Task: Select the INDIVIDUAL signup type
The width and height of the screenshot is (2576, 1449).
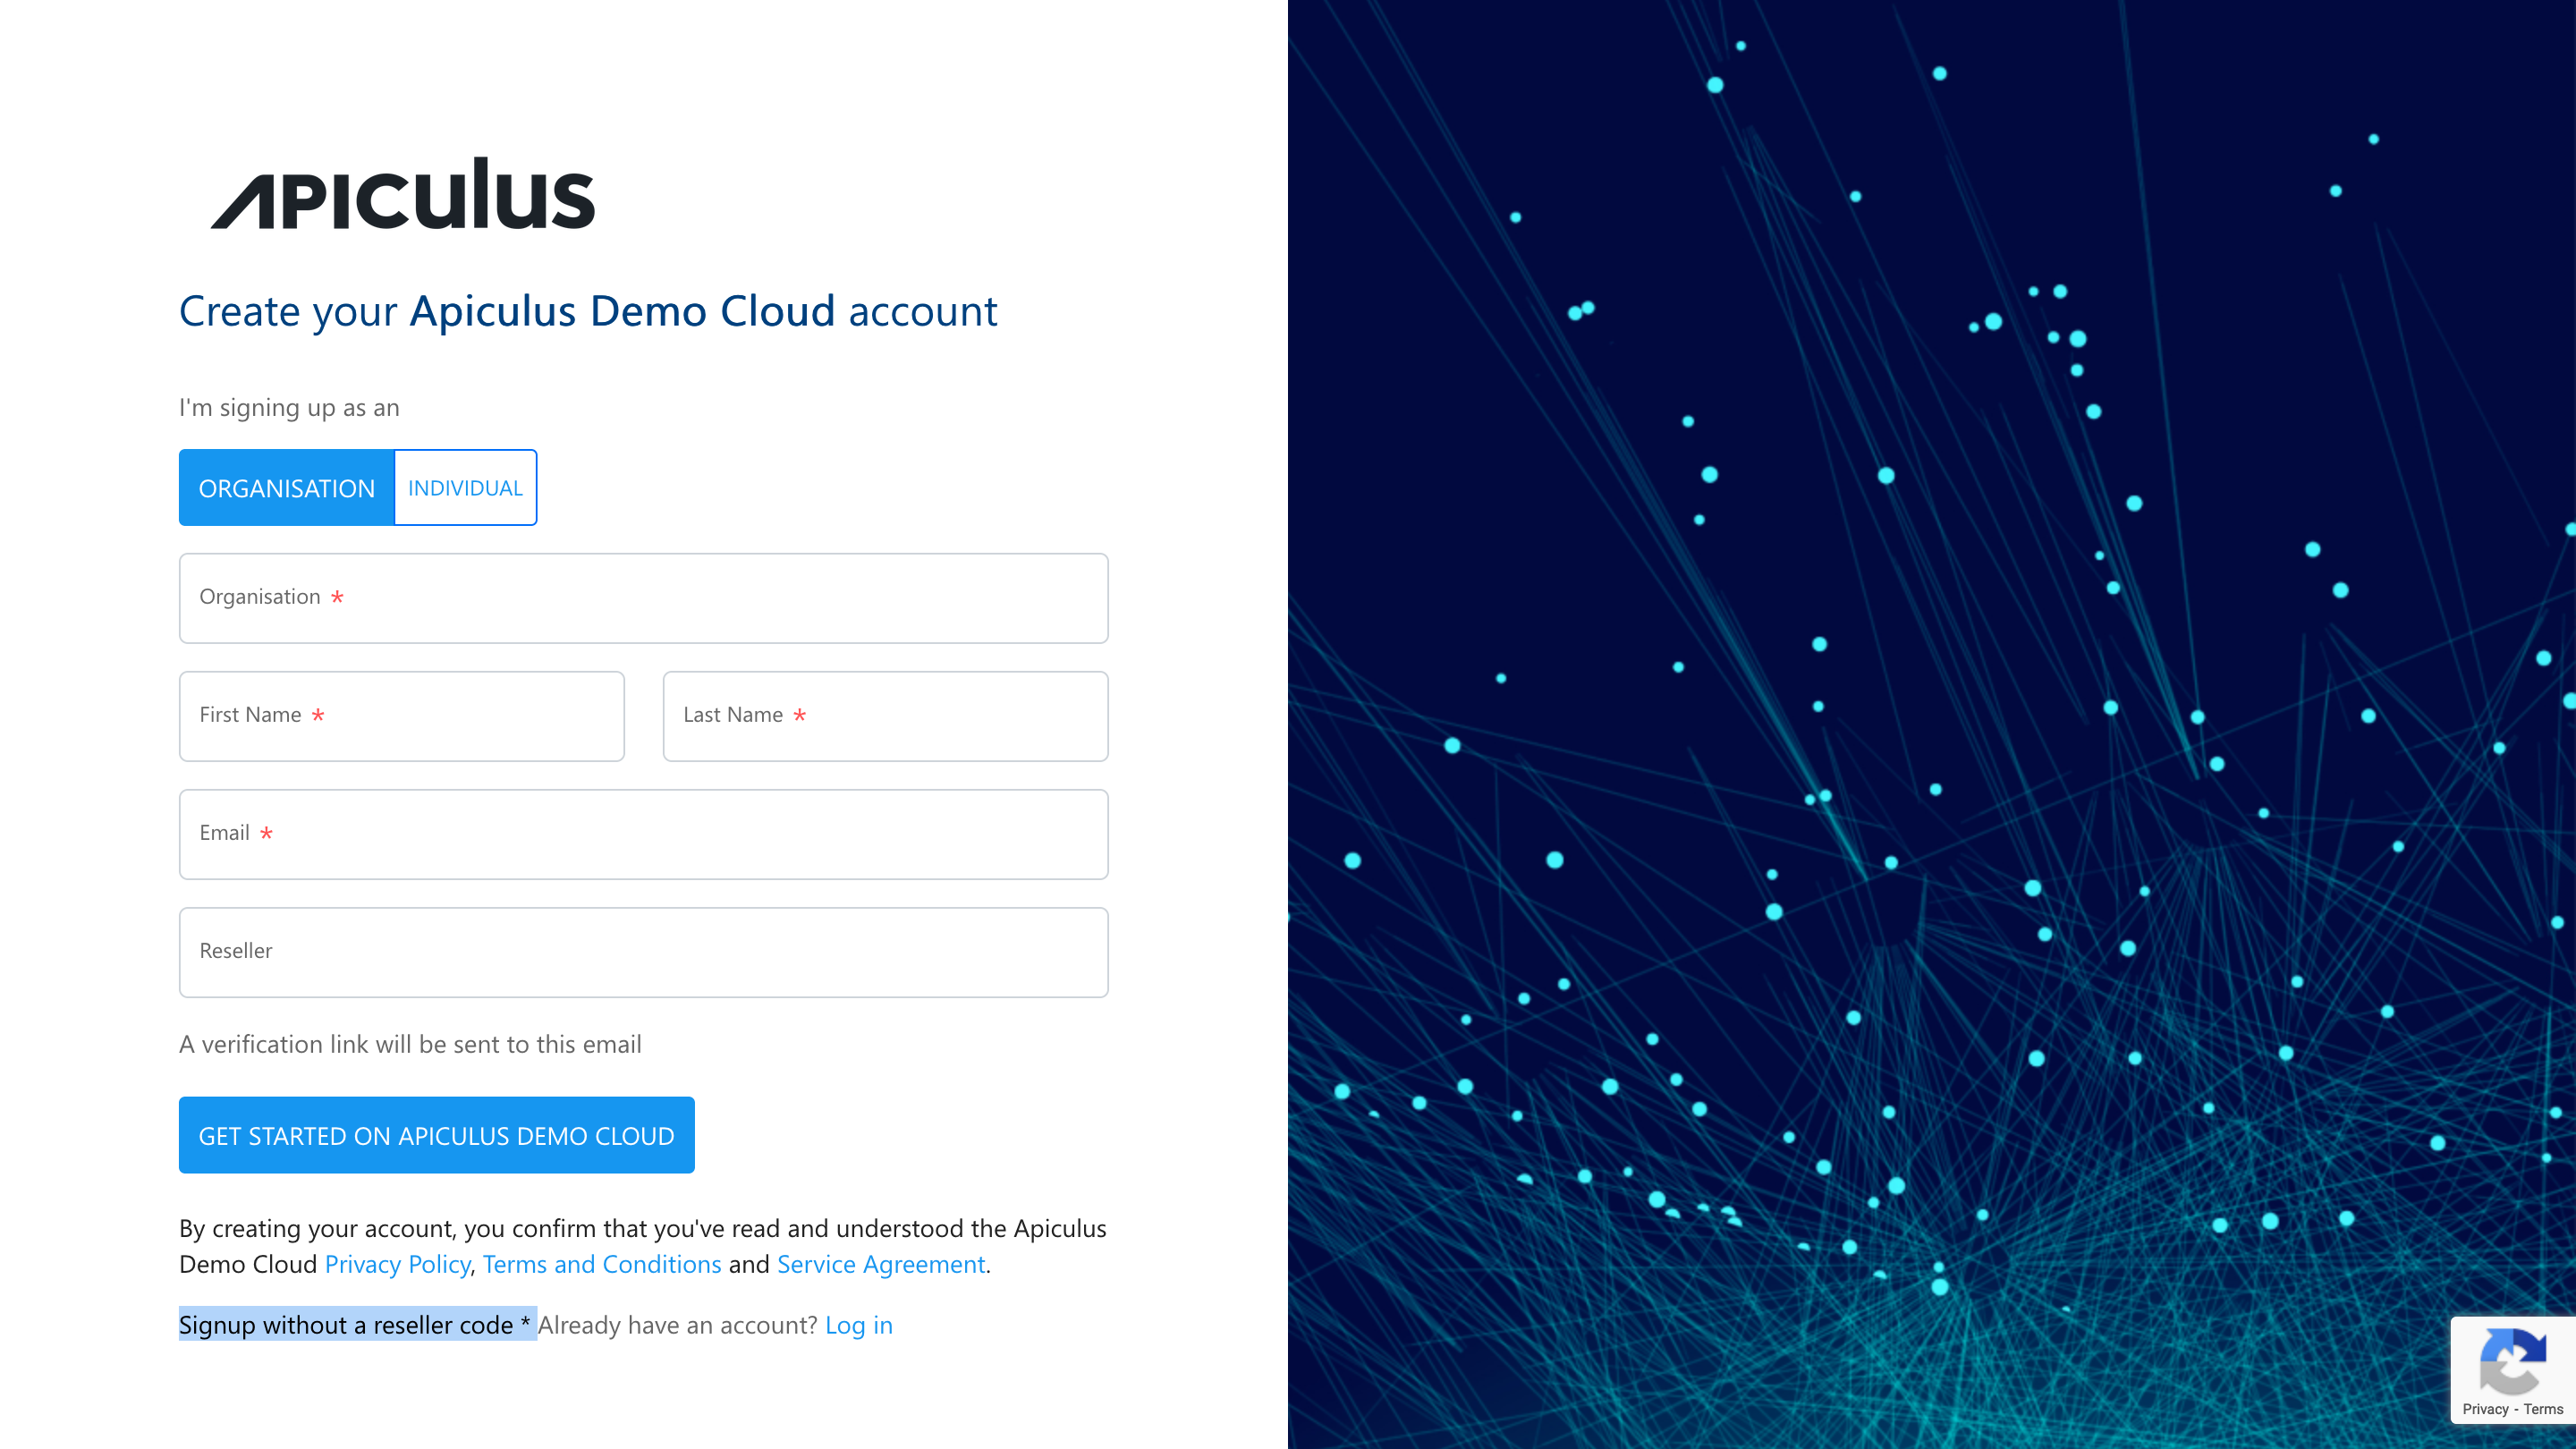Action: [x=465, y=488]
